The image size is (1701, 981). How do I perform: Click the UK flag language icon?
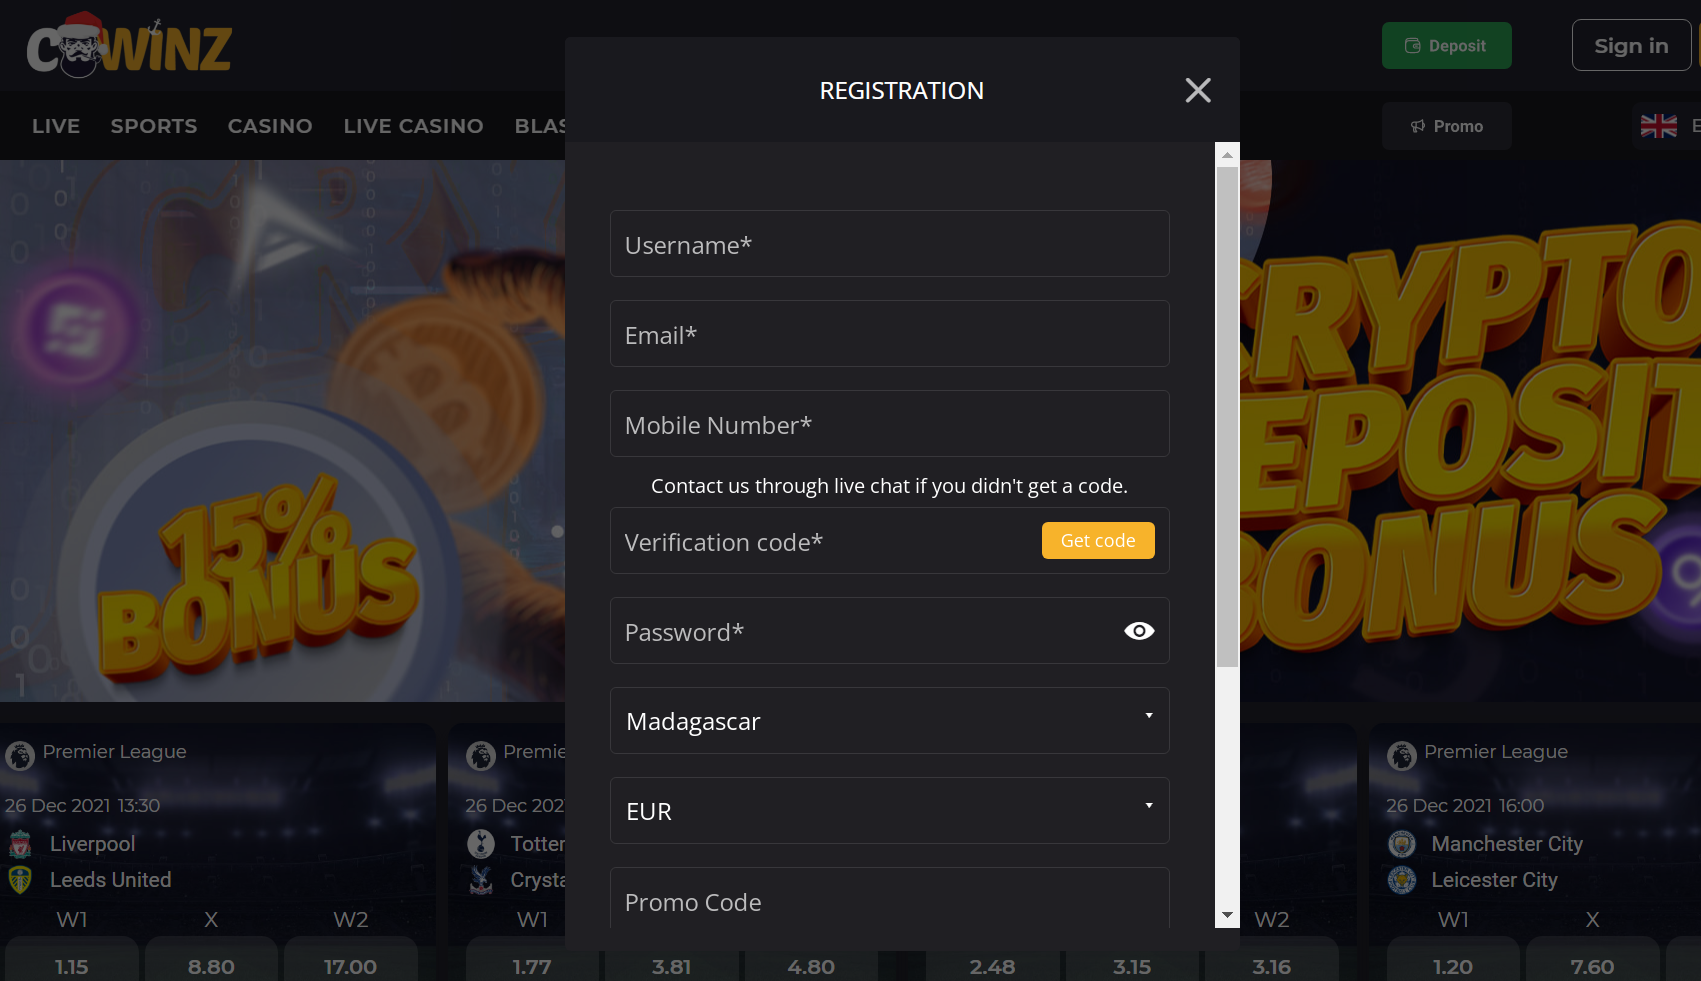point(1659,126)
